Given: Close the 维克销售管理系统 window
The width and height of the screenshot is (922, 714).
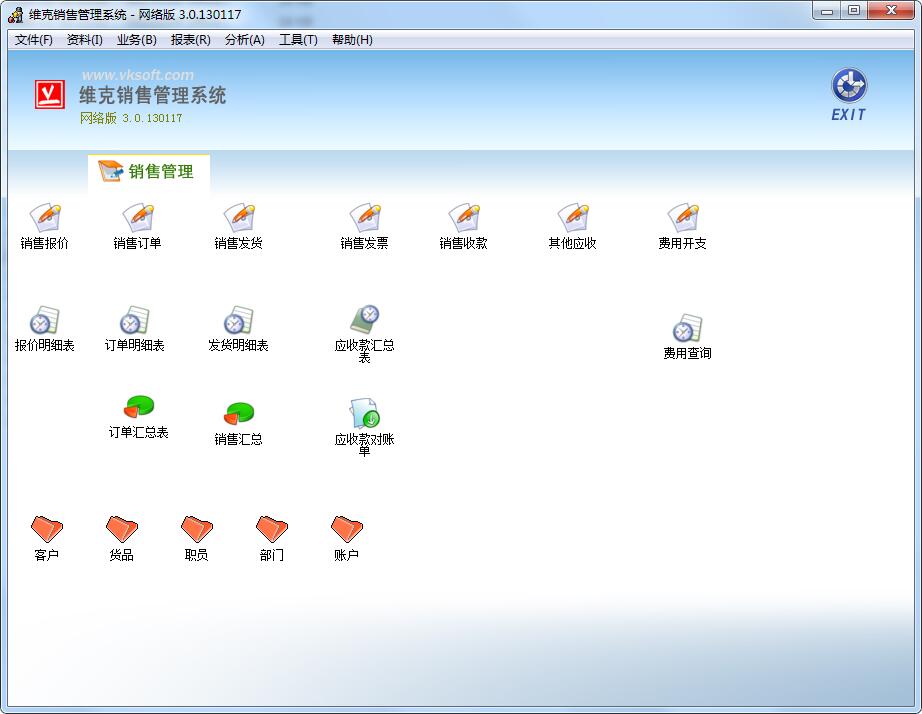Looking at the screenshot, I should click(x=891, y=11).
